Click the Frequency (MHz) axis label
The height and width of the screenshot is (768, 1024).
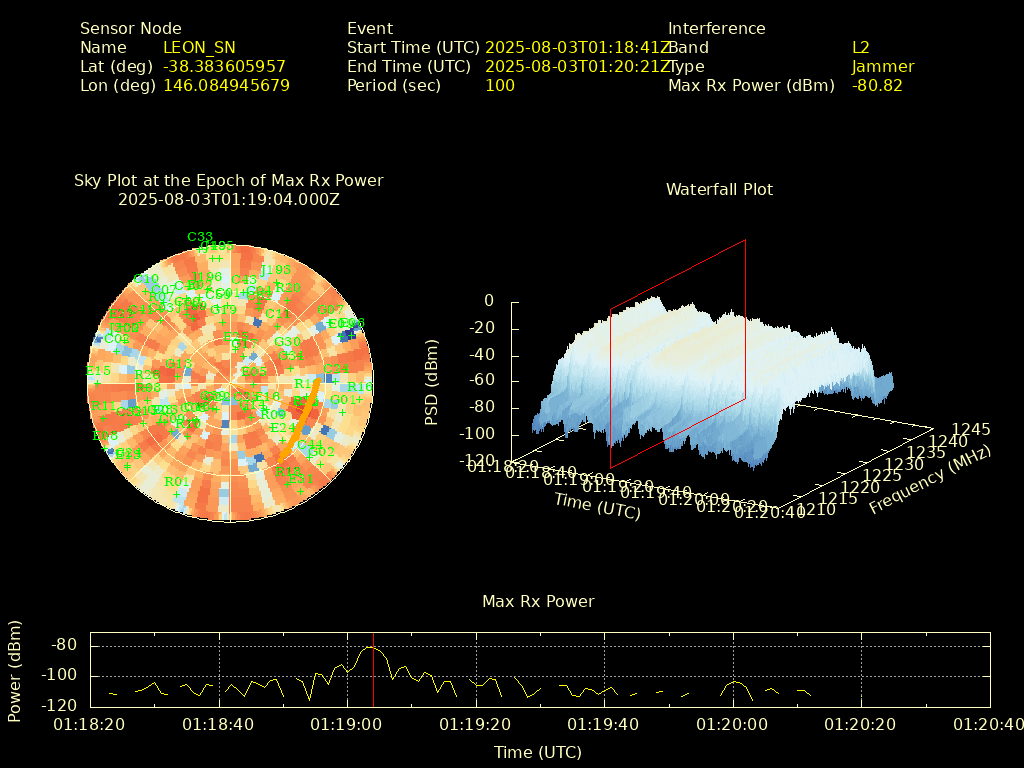929,481
